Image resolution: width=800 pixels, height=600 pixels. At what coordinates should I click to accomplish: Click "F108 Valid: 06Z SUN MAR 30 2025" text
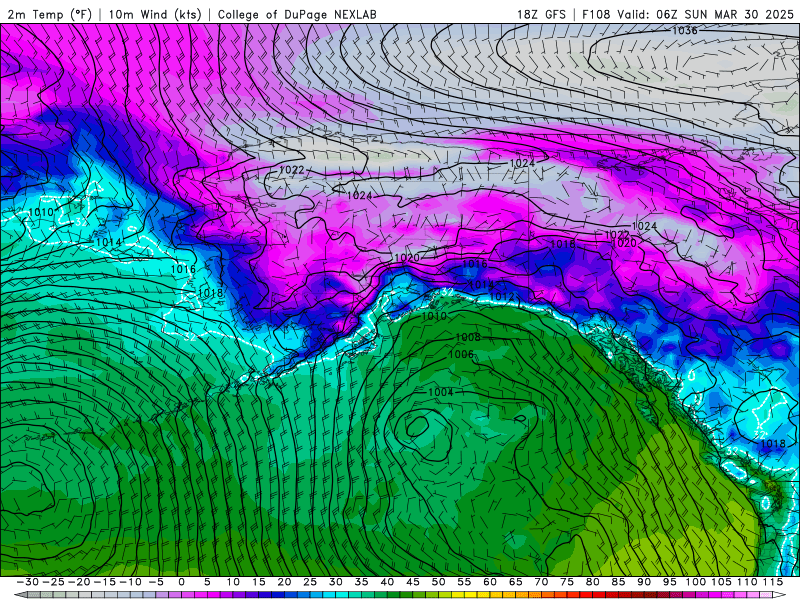pos(688,14)
